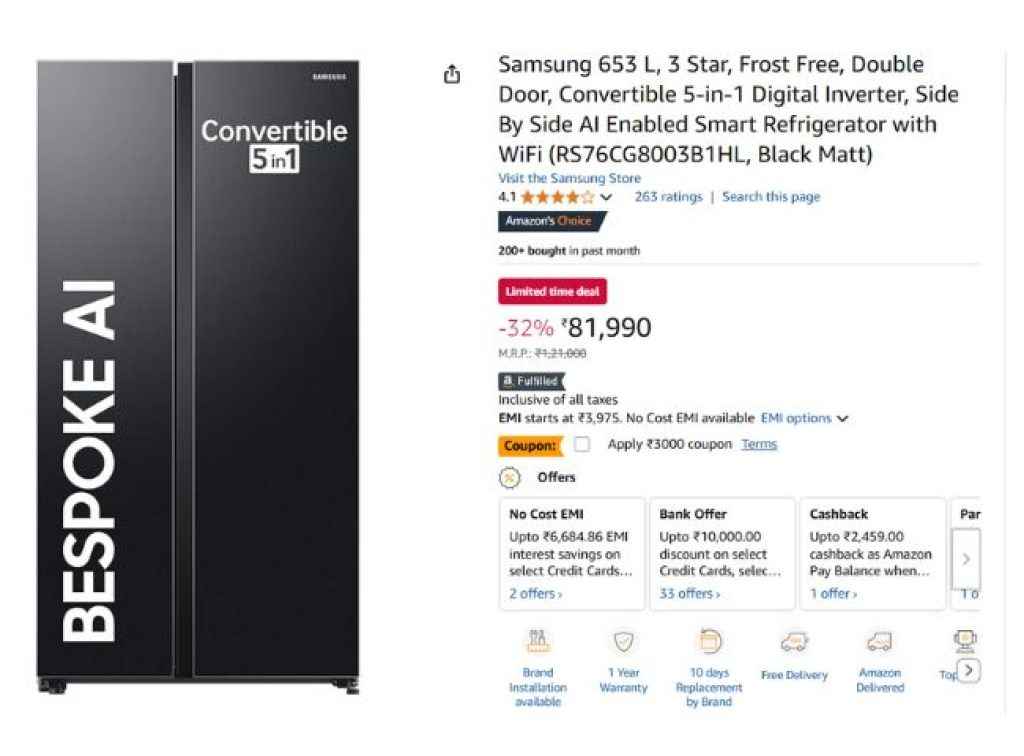Image resolution: width=1024 pixels, height=756 pixels.
Task: Tick the Apply ₹3000 coupon checkbox
Action: [x=582, y=445]
